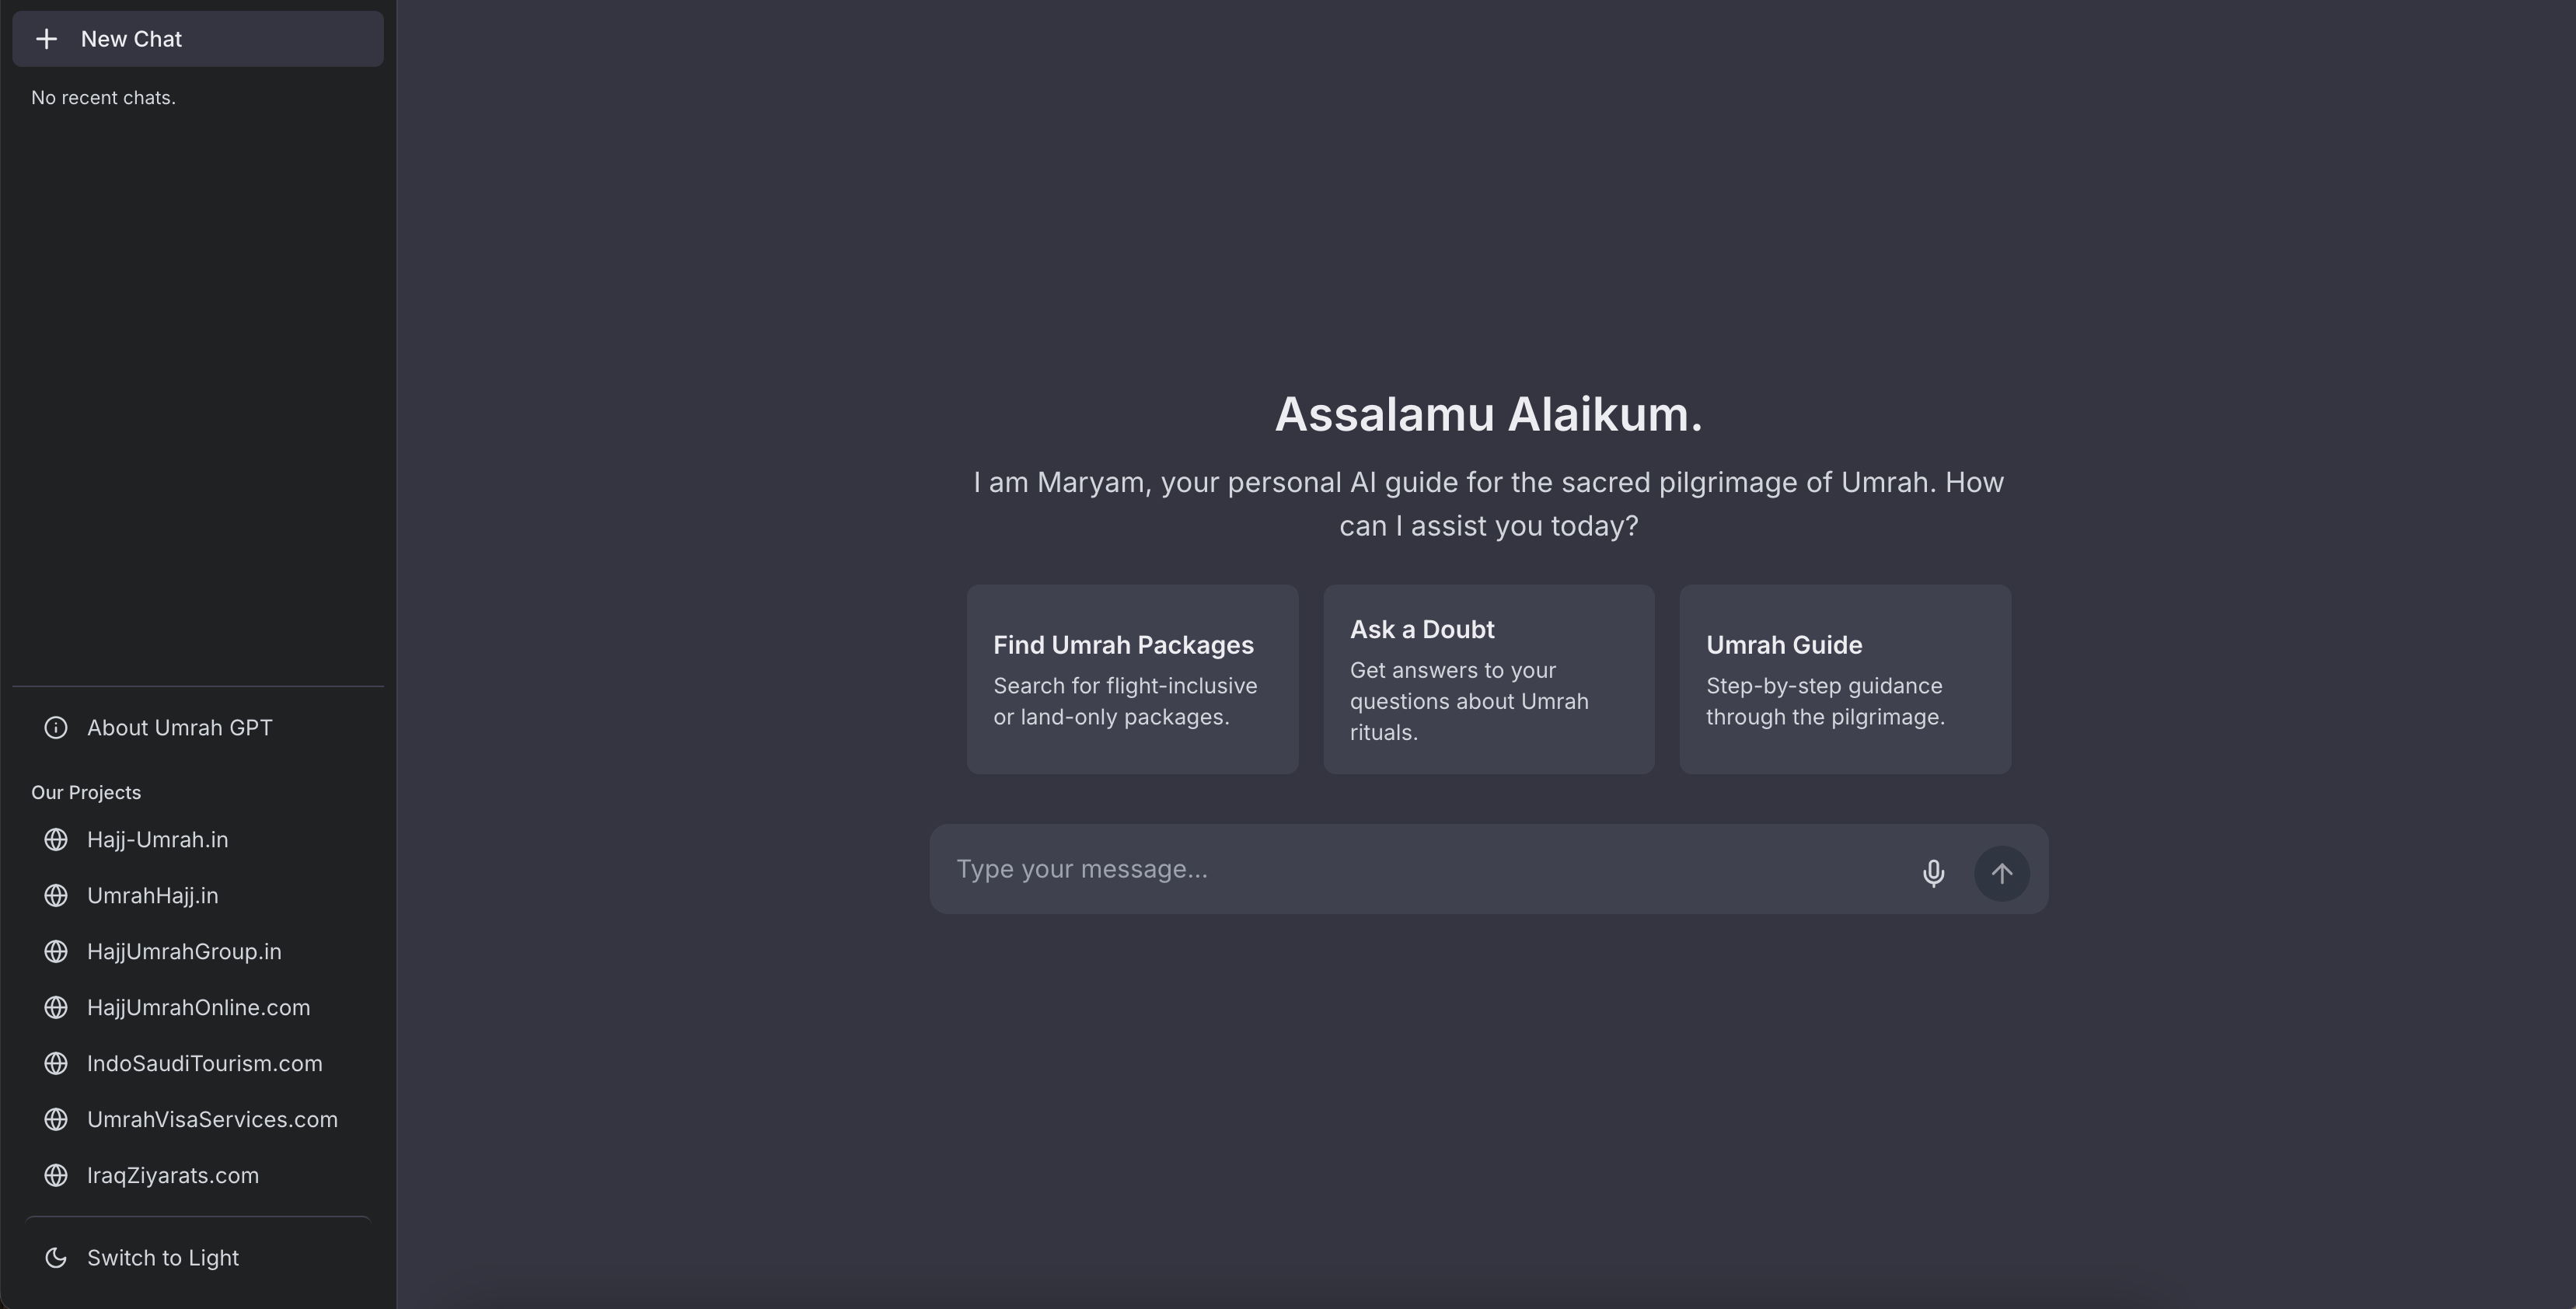Screen dimensions: 2576x1309
Task: Open About Umrah GPT
Action: tap(179, 728)
